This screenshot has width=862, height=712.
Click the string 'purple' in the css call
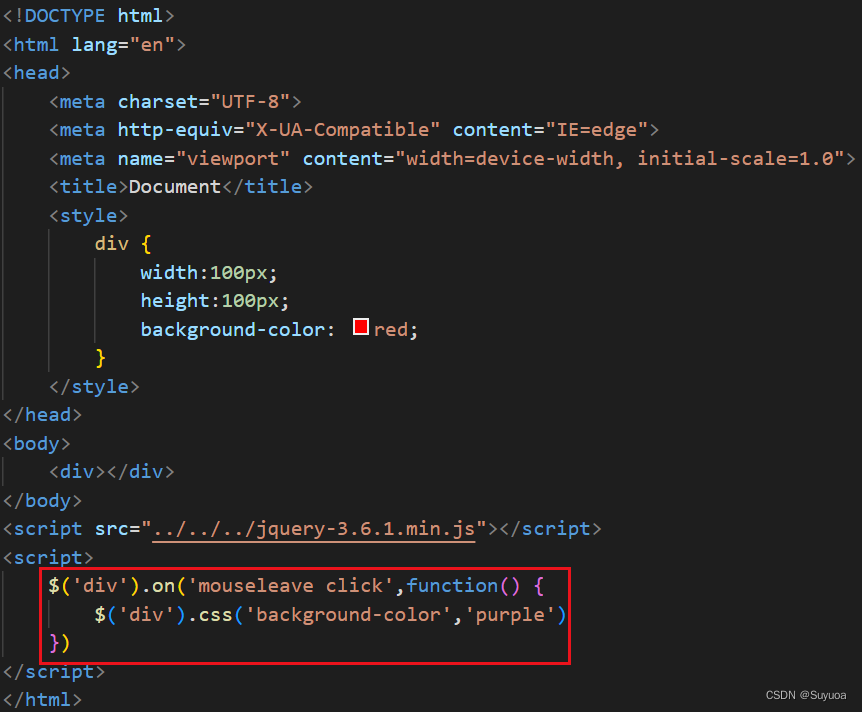pos(513,614)
